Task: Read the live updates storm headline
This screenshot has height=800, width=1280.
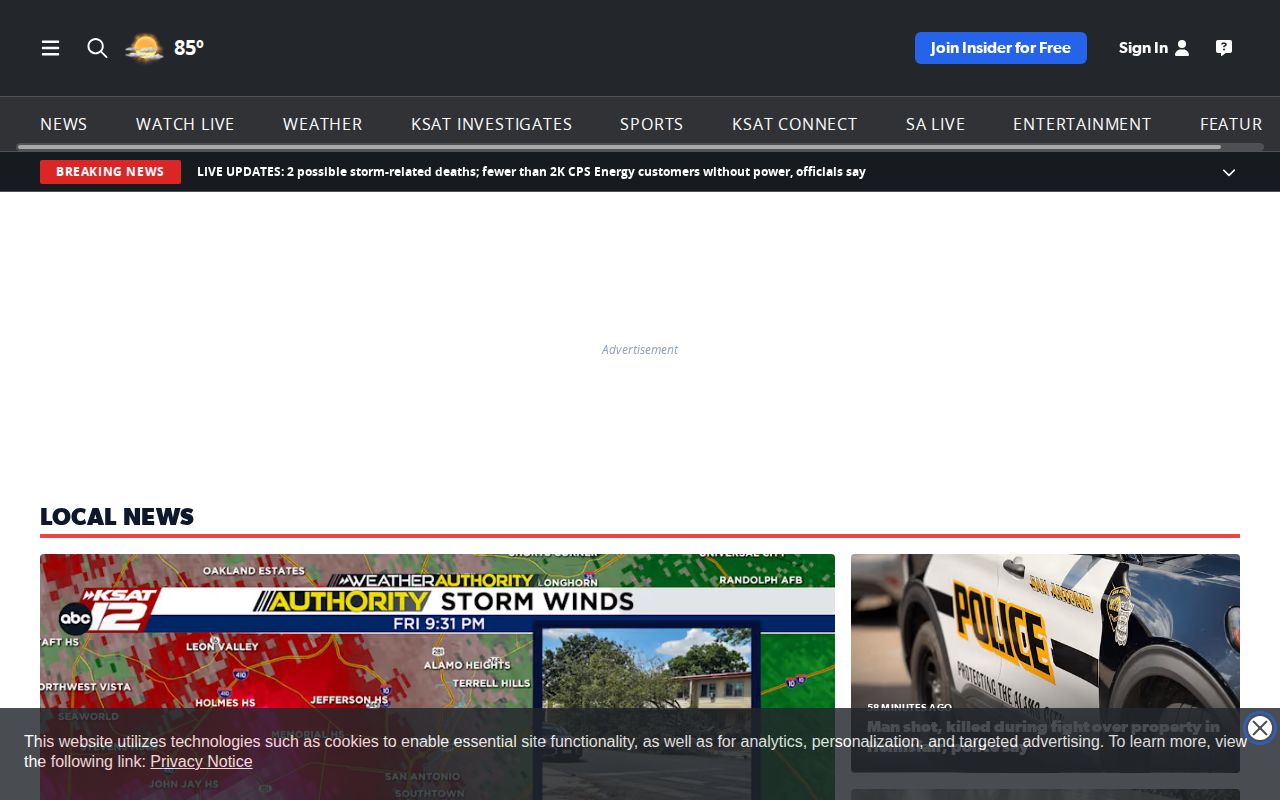Action: pyautogui.click(x=531, y=172)
